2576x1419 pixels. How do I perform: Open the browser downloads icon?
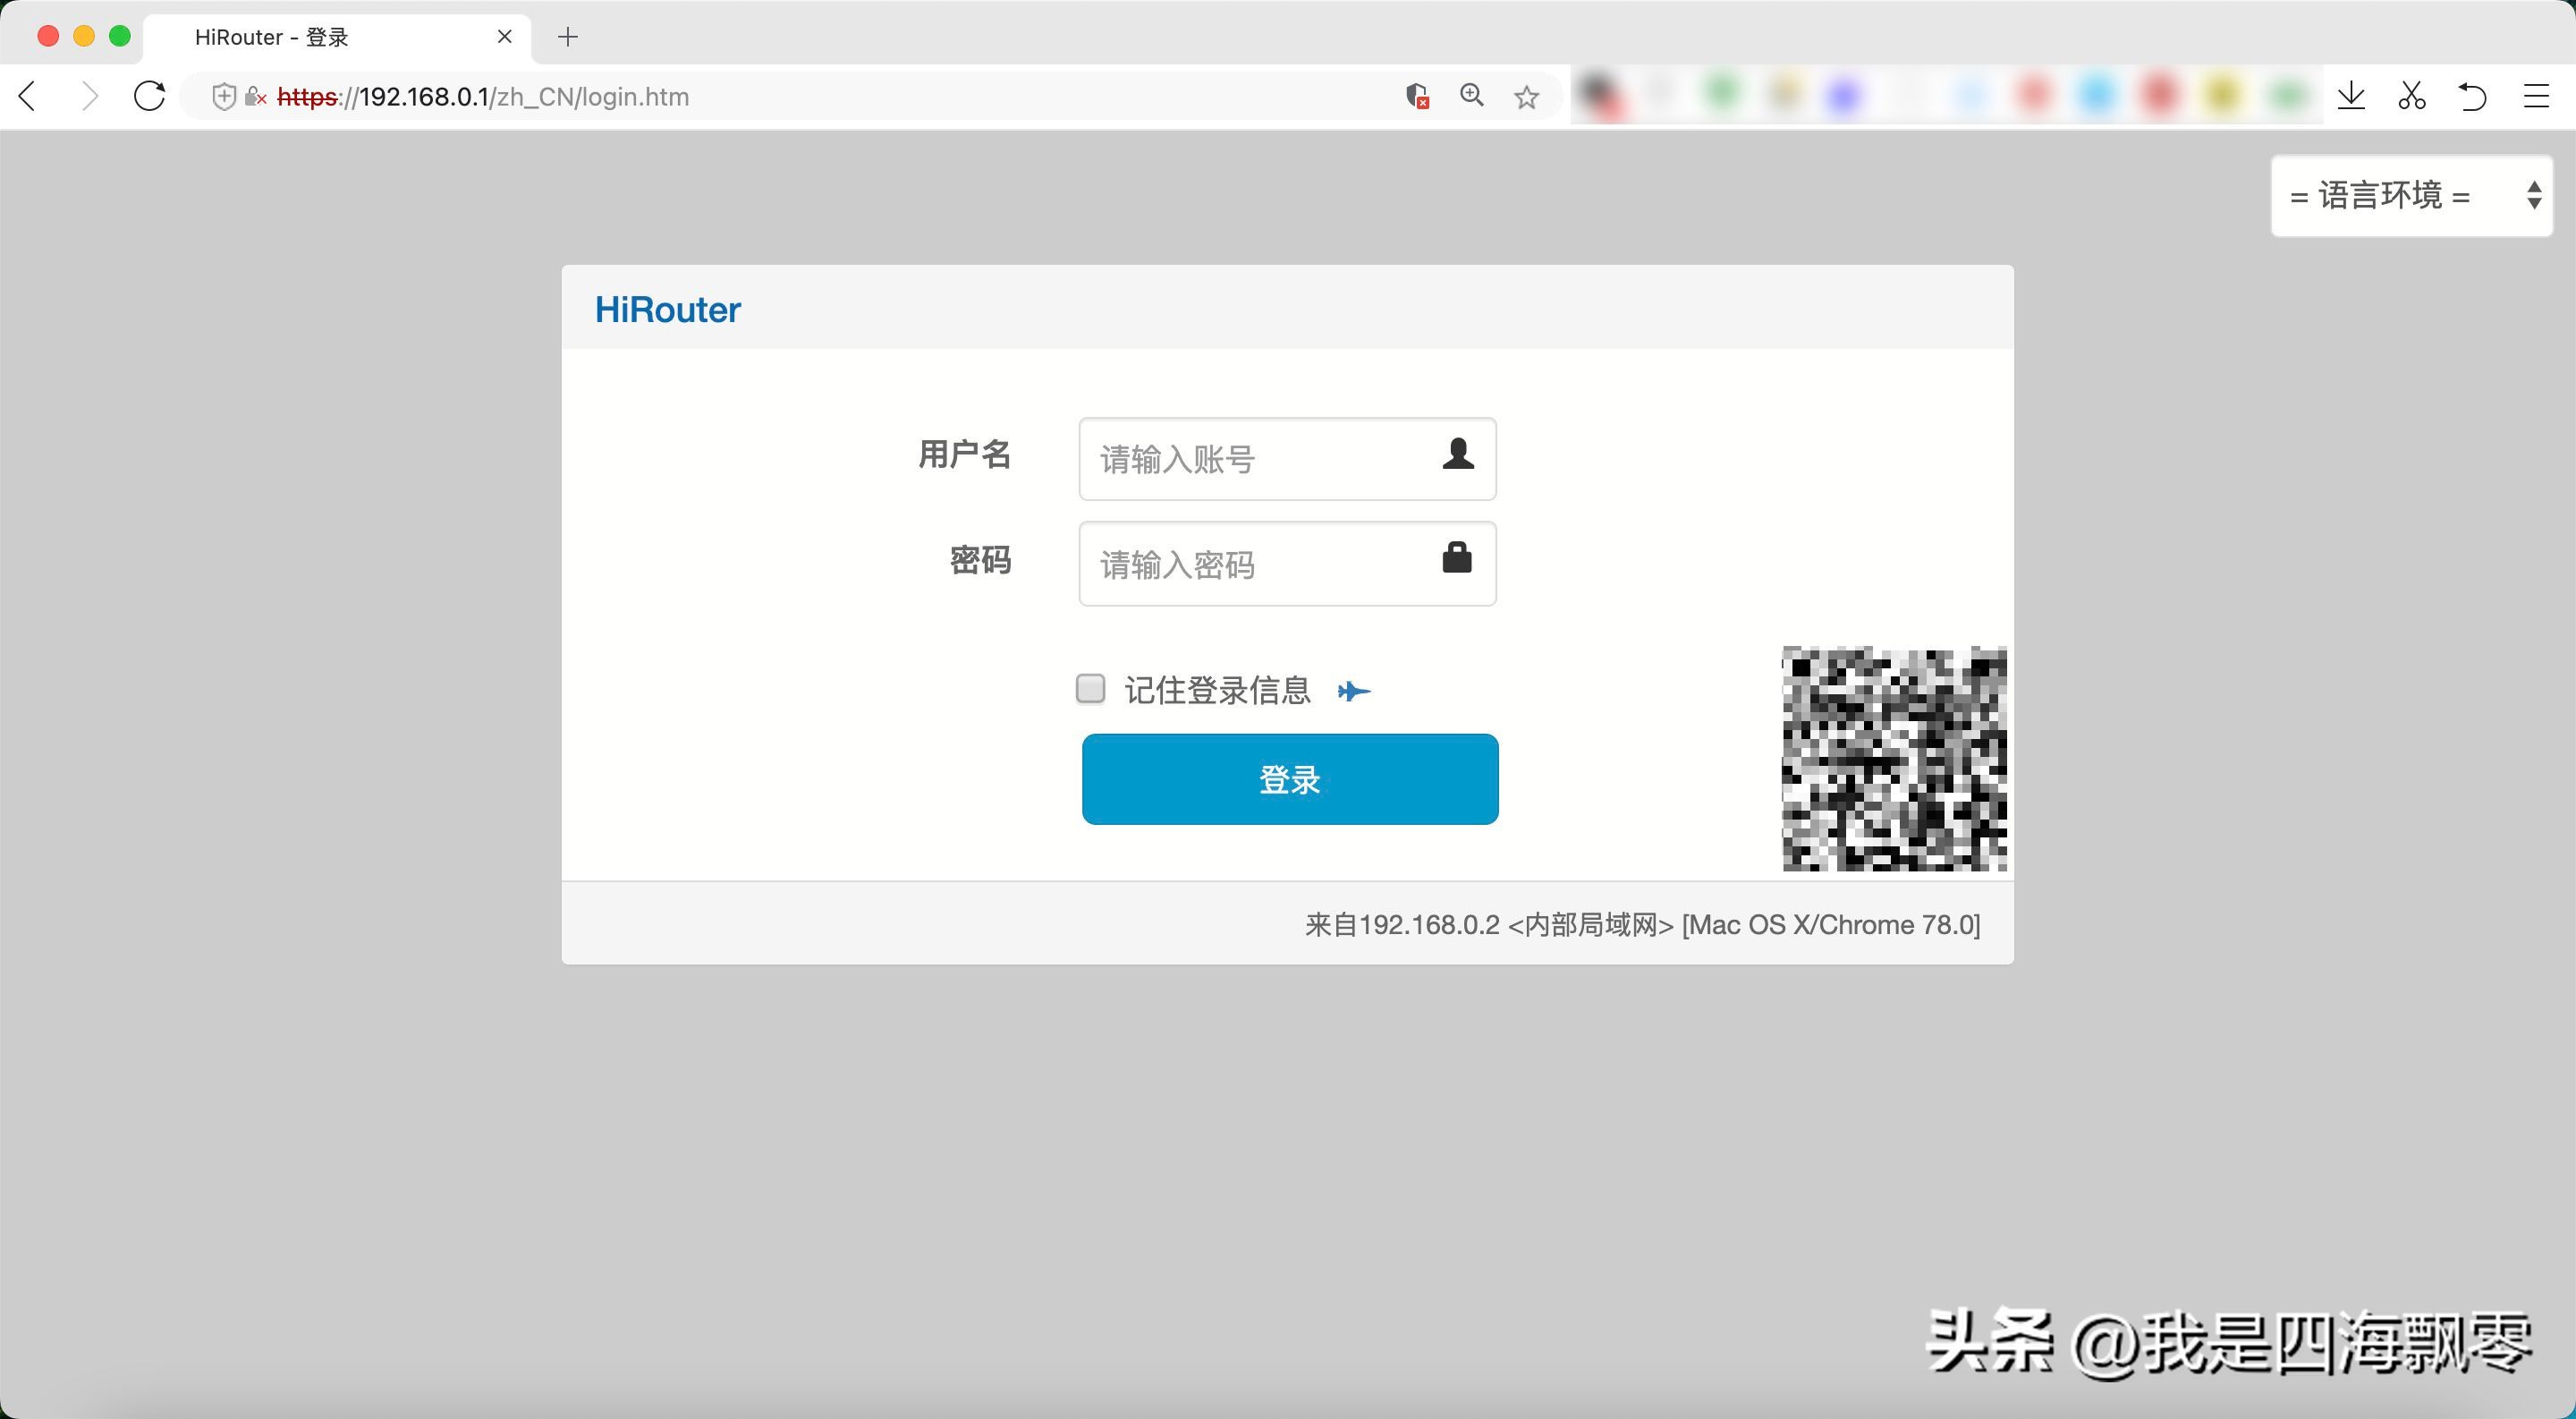tap(2351, 96)
